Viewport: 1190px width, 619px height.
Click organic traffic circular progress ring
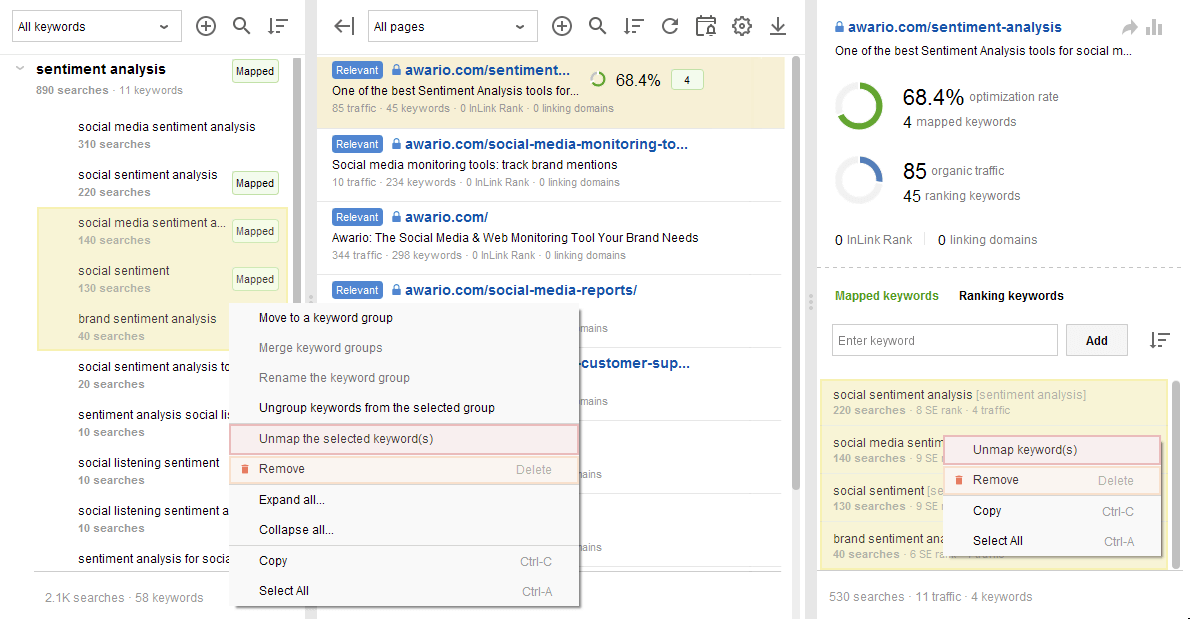pos(859,180)
